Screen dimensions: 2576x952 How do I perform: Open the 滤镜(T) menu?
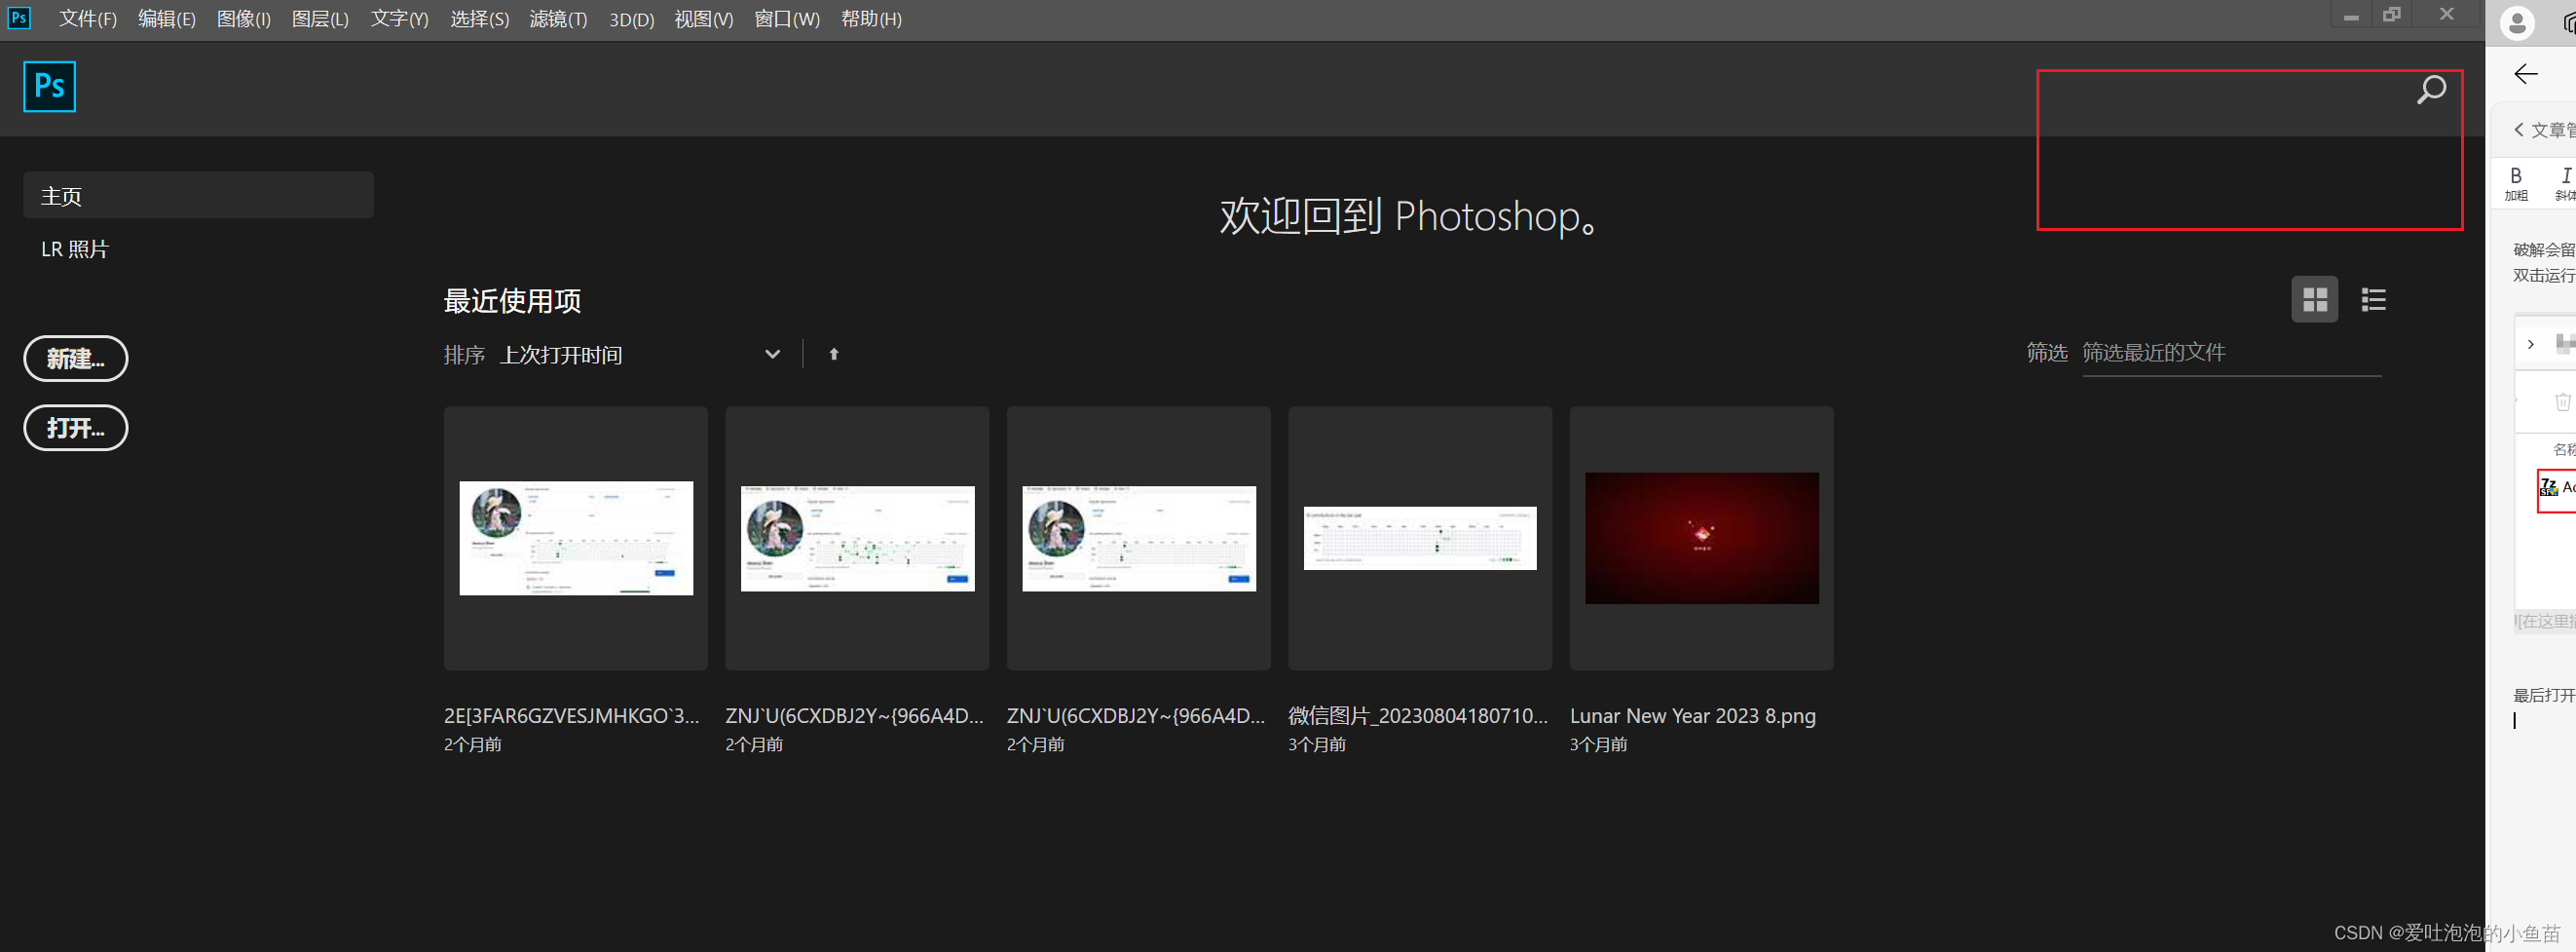pyautogui.click(x=558, y=19)
